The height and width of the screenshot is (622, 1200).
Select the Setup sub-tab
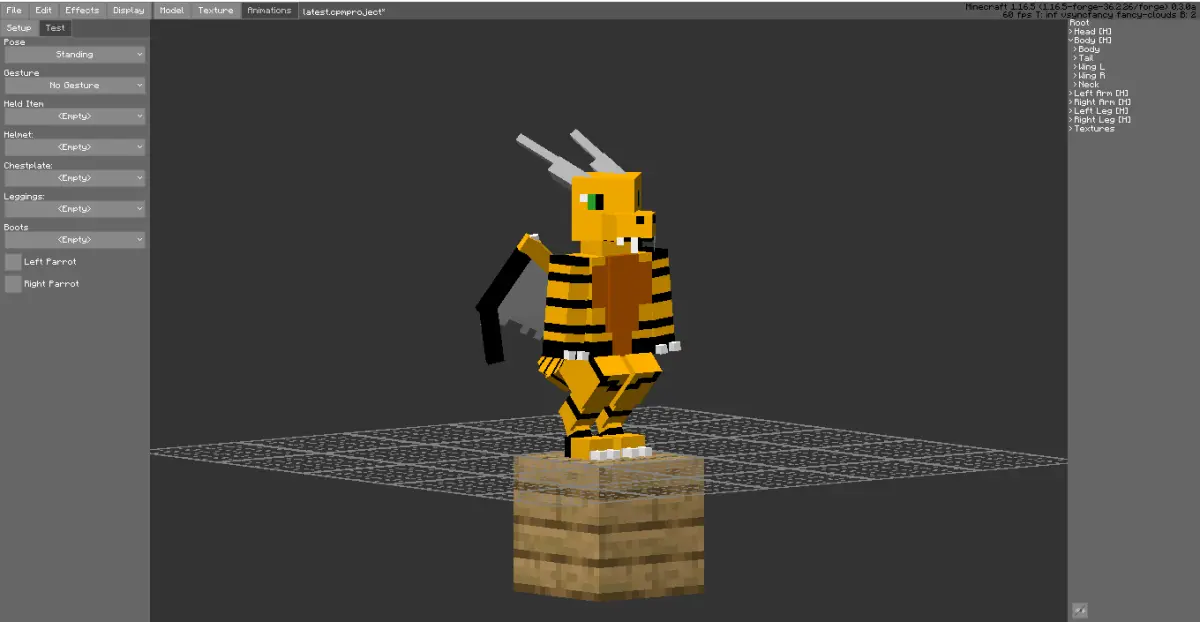click(x=19, y=28)
